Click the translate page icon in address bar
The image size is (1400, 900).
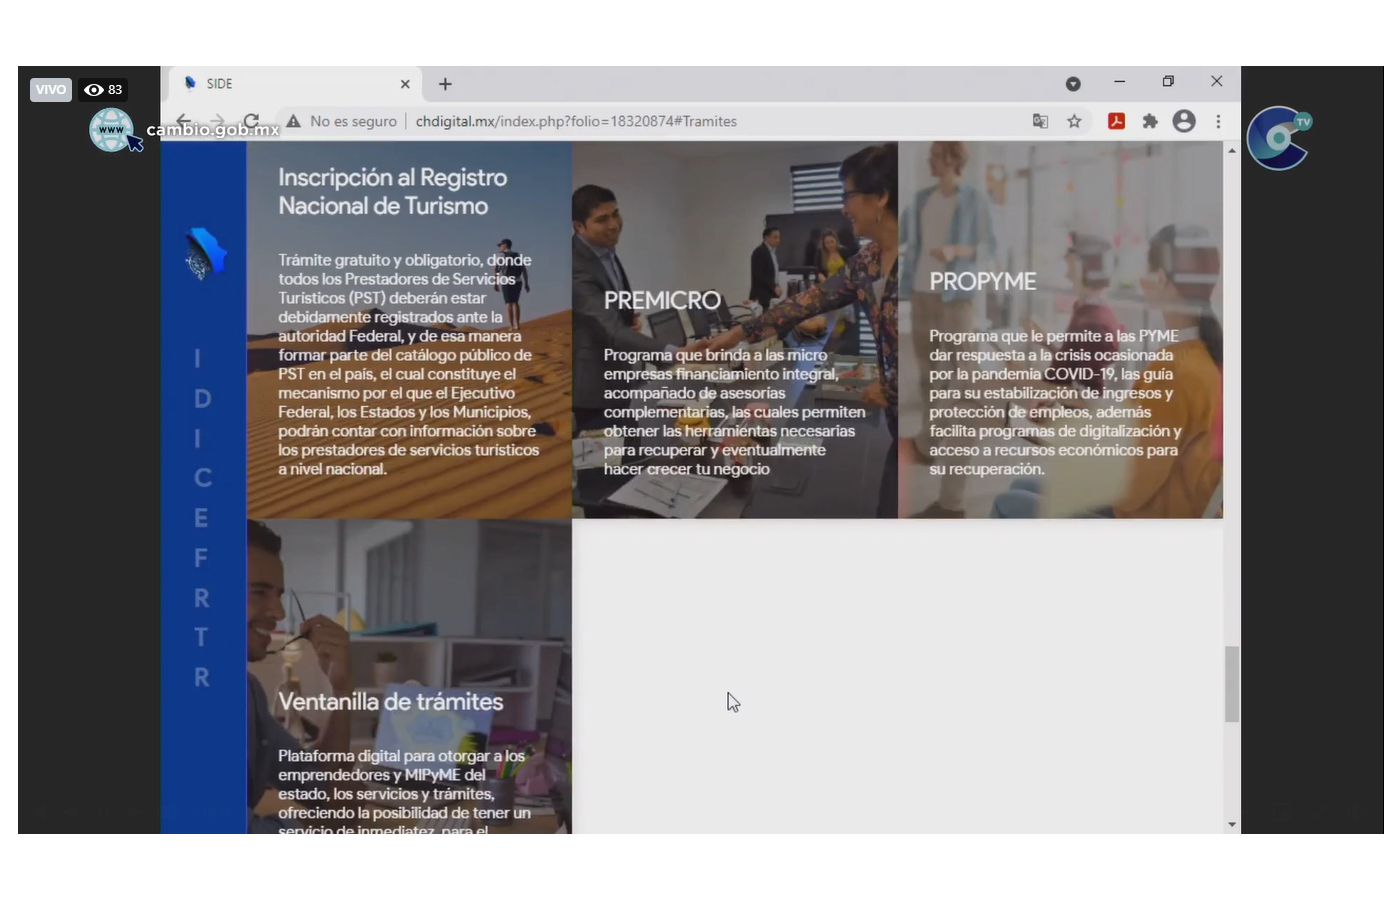click(x=1040, y=121)
